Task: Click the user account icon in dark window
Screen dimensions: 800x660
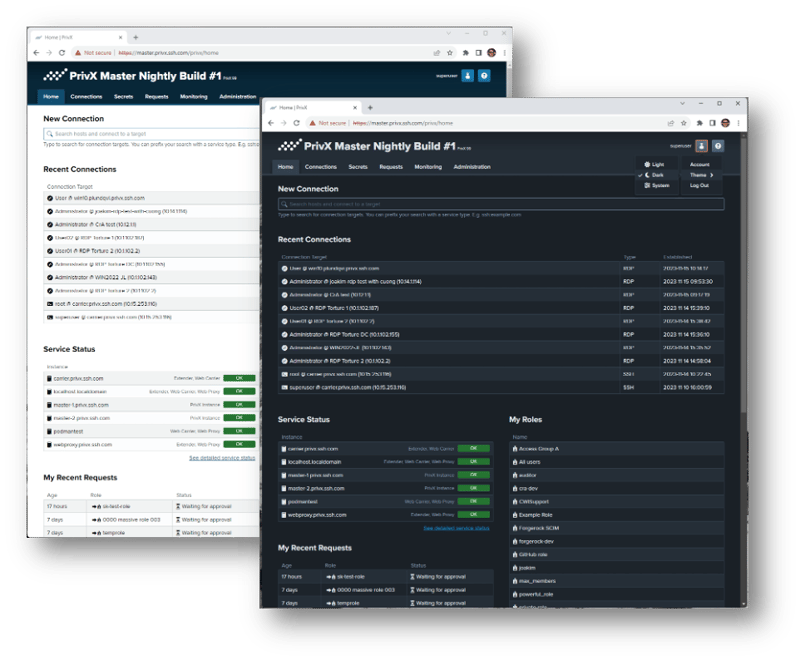Action: (702, 146)
